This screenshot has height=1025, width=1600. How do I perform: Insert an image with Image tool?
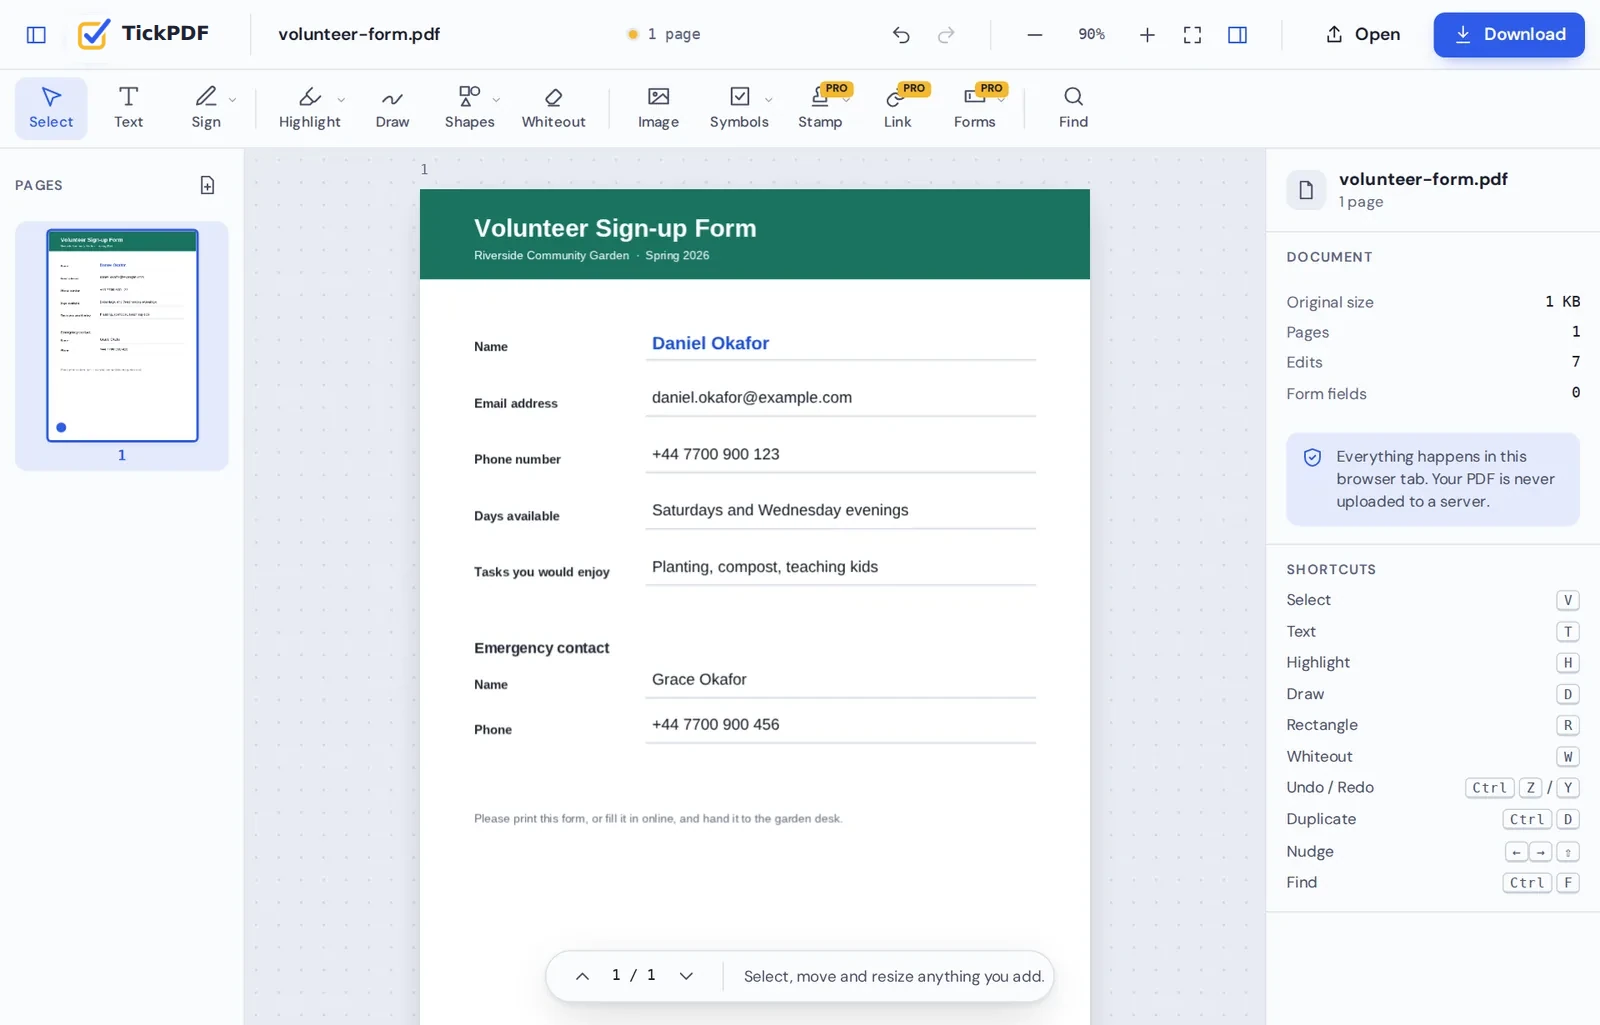pos(658,108)
